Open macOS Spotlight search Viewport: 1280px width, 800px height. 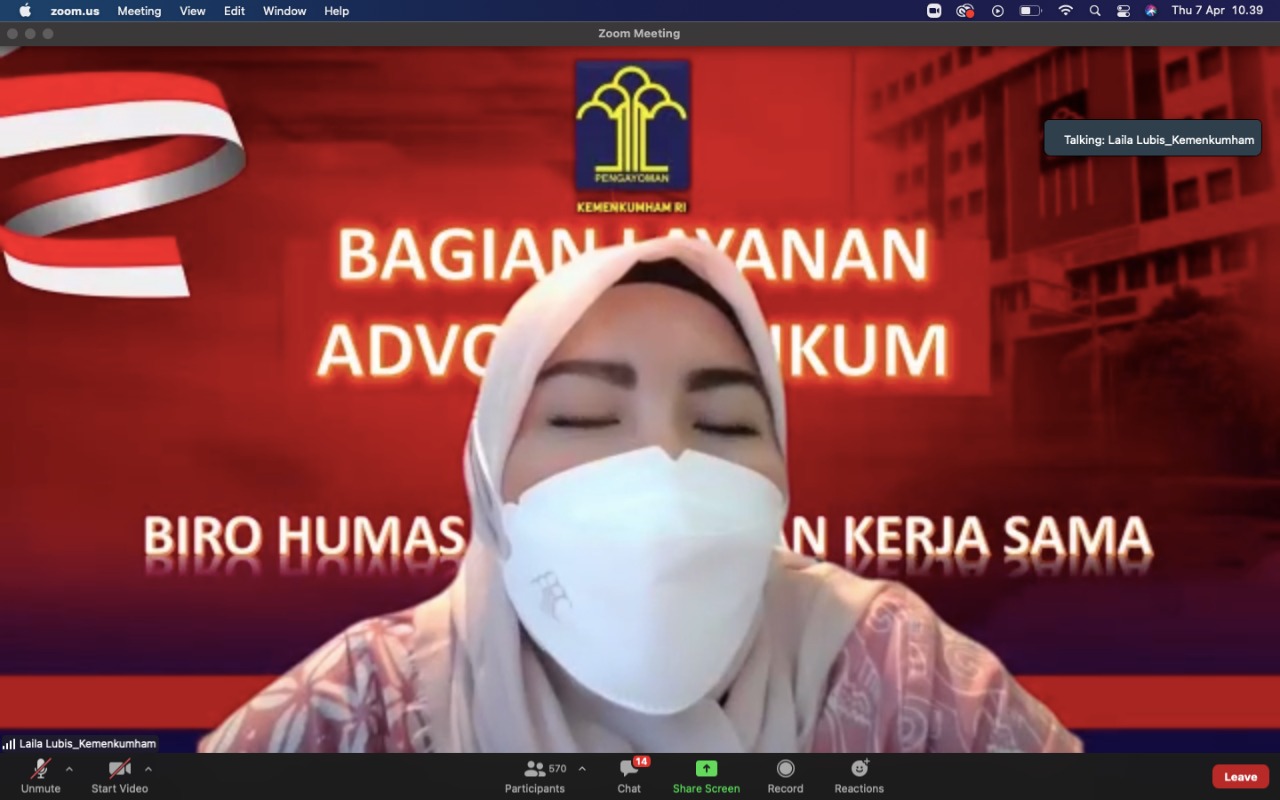click(x=1095, y=11)
